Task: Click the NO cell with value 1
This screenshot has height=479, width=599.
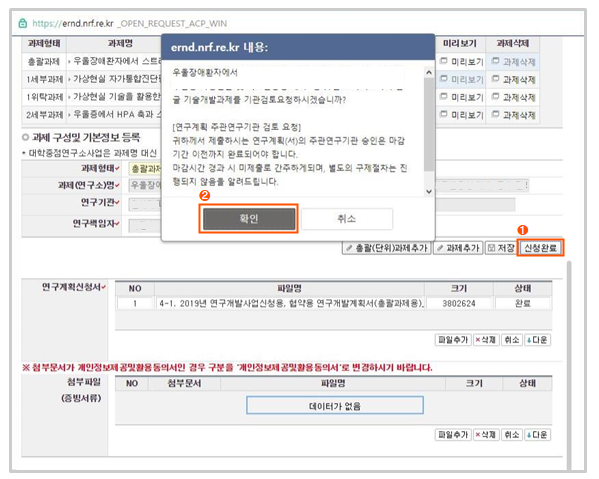Action: click(x=135, y=304)
